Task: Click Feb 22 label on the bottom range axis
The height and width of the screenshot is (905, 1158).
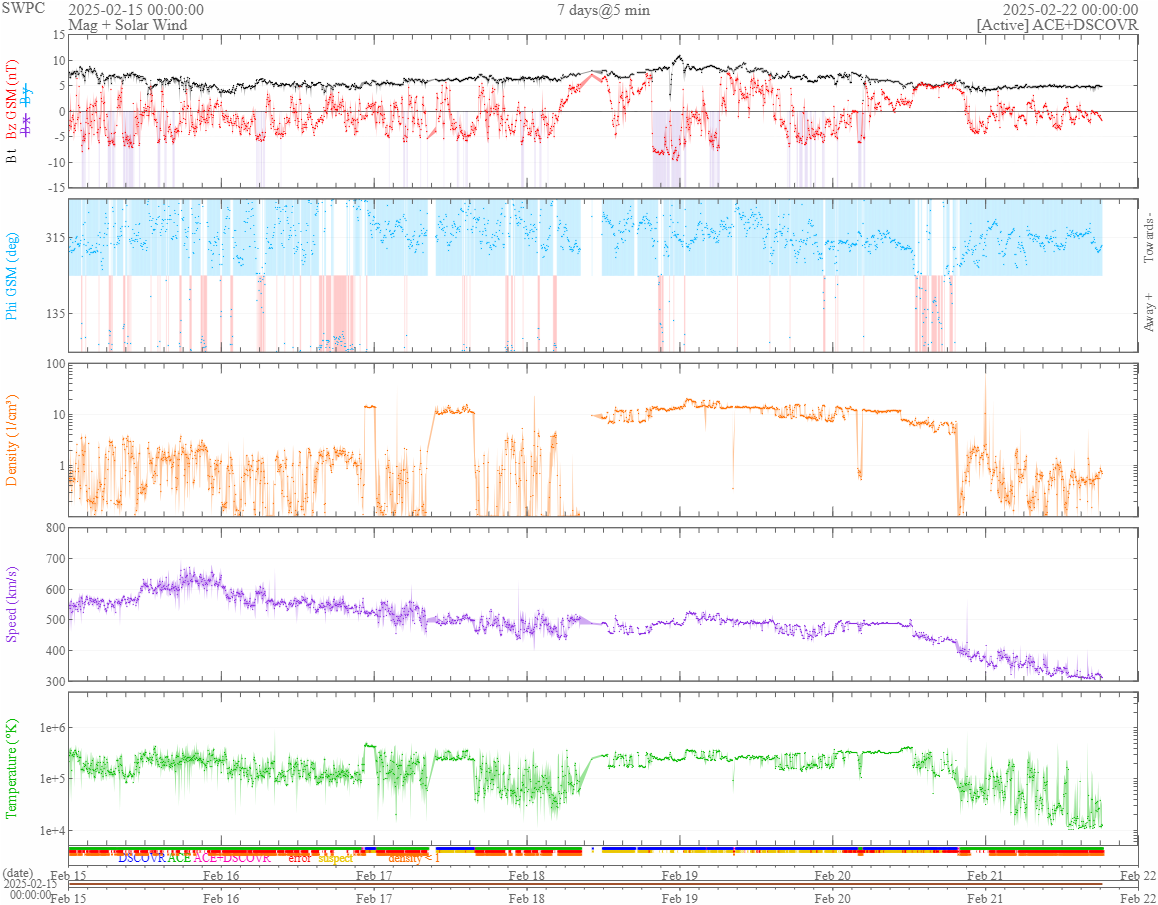Action: [1138, 898]
